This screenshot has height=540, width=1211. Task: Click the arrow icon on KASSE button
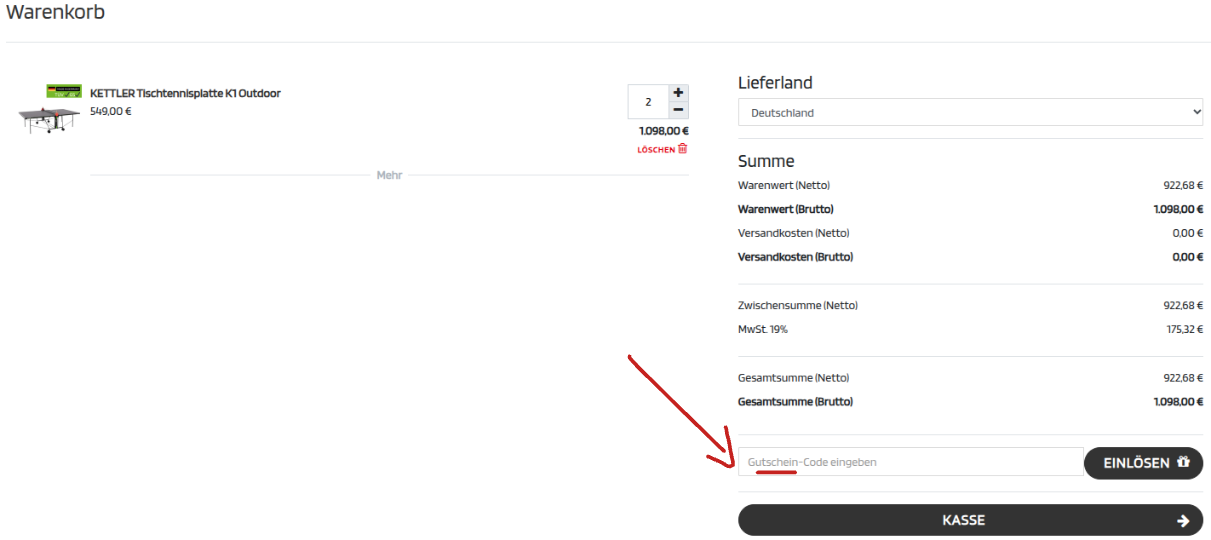click(x=1183, y=520)
